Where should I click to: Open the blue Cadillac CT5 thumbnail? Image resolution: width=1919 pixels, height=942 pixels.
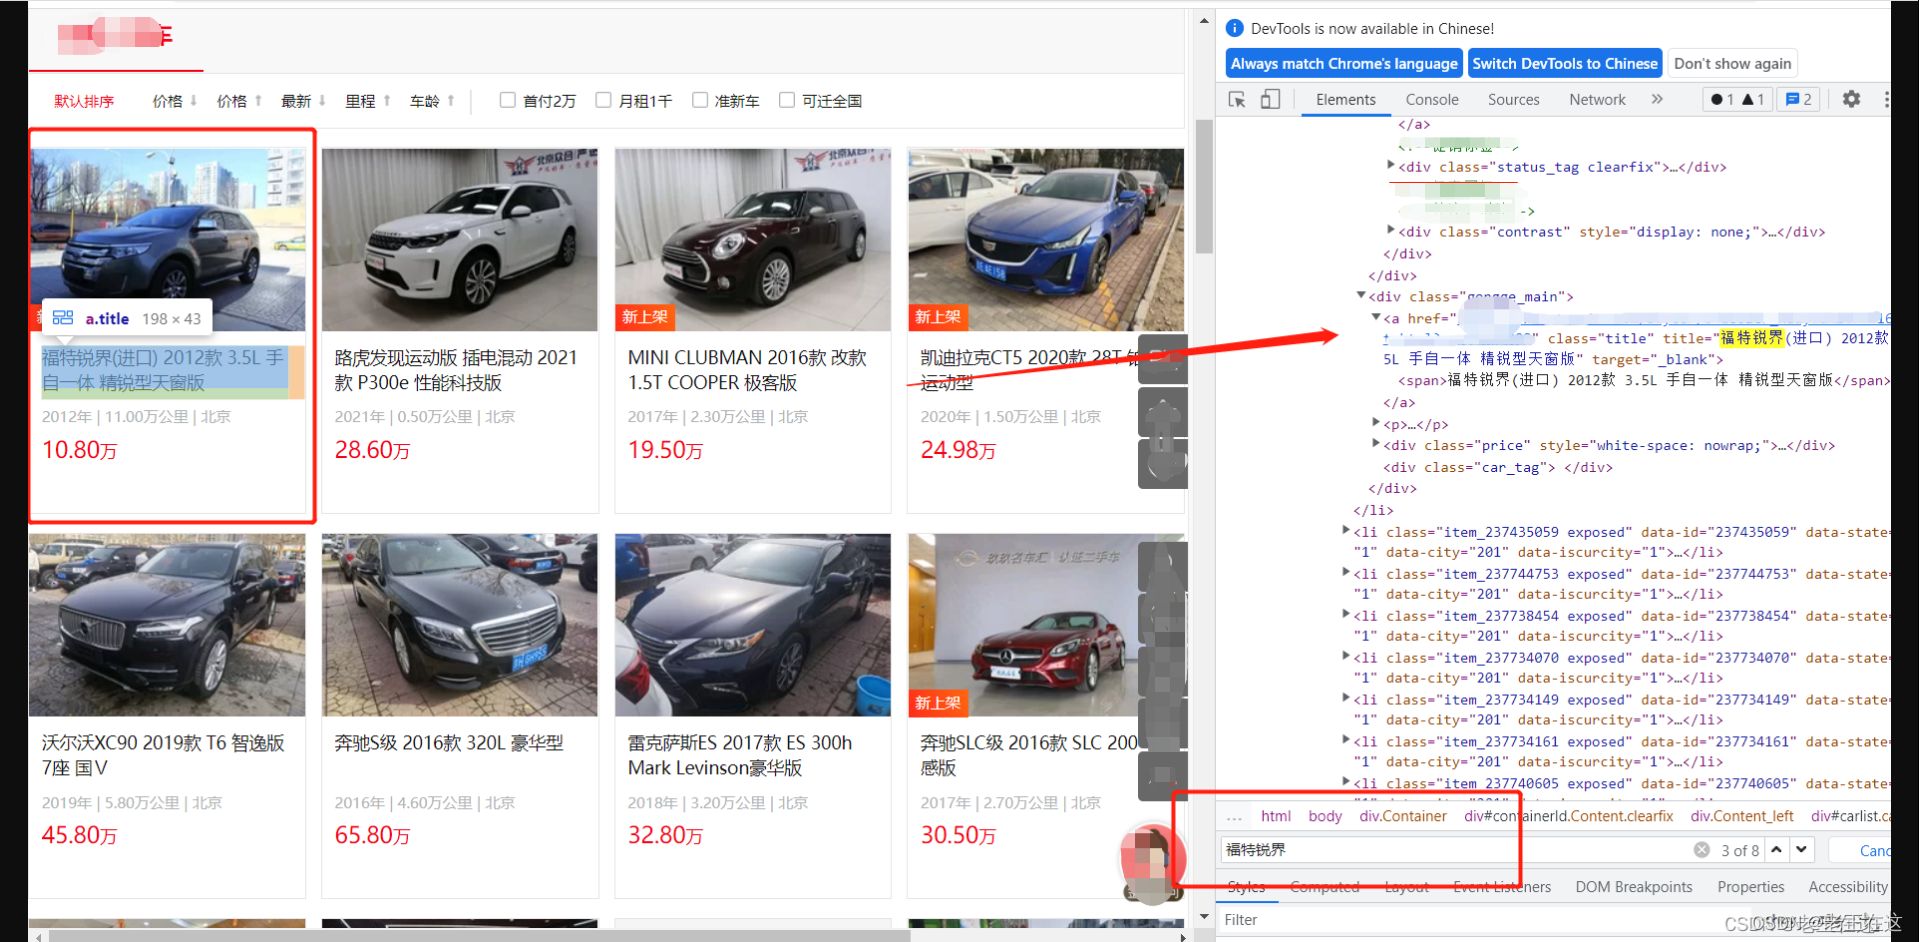click(1046, 240)
